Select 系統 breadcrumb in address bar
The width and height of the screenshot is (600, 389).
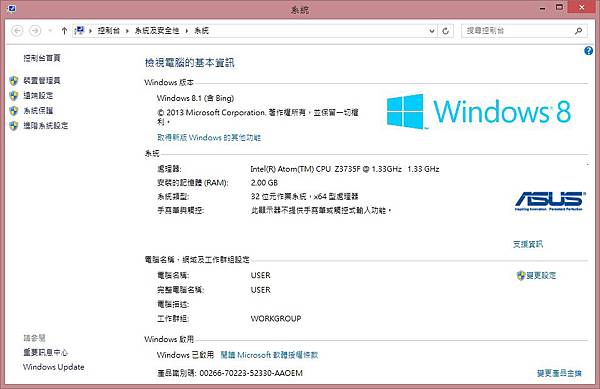point(202,31)
